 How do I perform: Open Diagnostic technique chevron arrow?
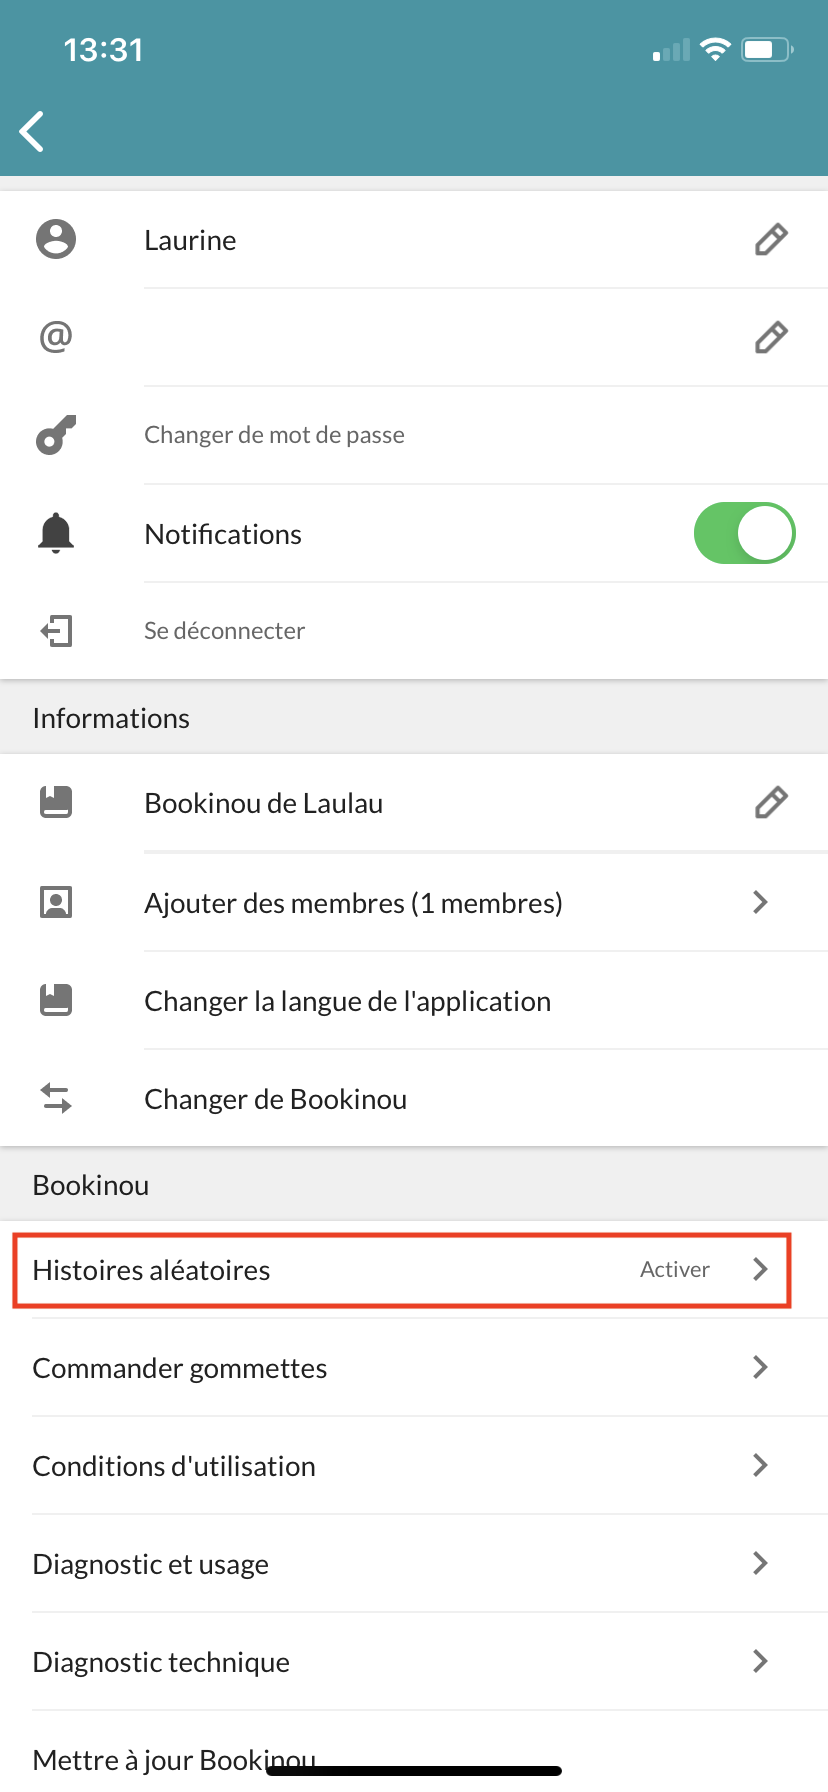[761, 1661]
